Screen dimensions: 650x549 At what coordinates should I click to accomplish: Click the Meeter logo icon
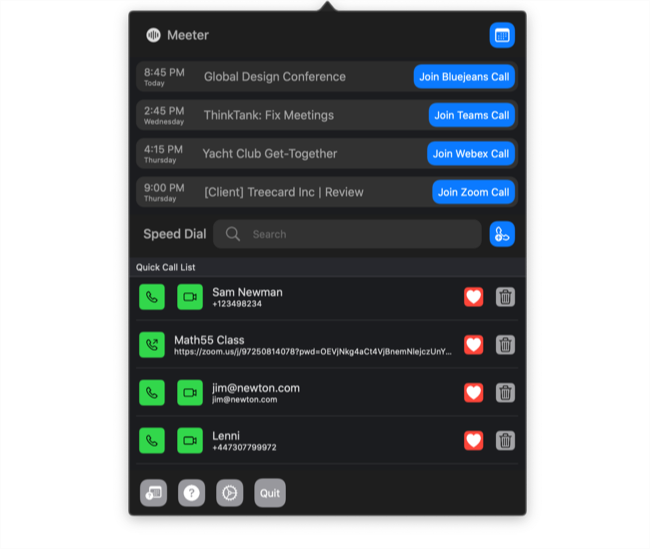click(x=153, y=35)
